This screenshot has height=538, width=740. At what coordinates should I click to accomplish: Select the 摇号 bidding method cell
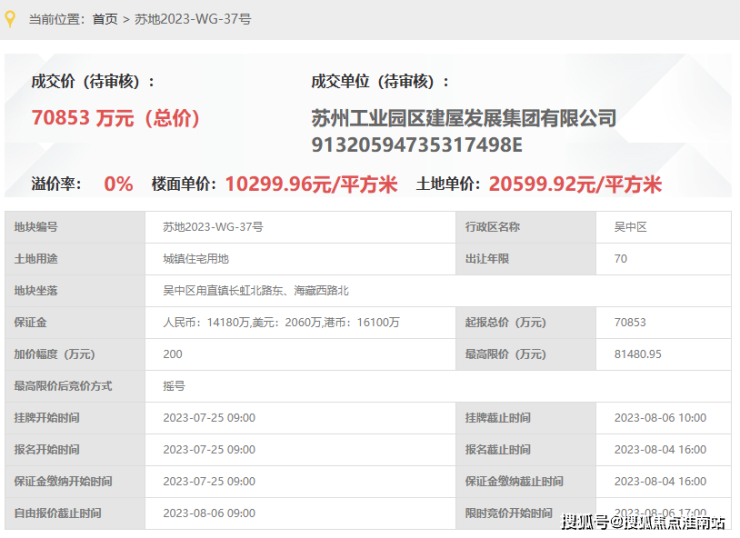(174, 386)
